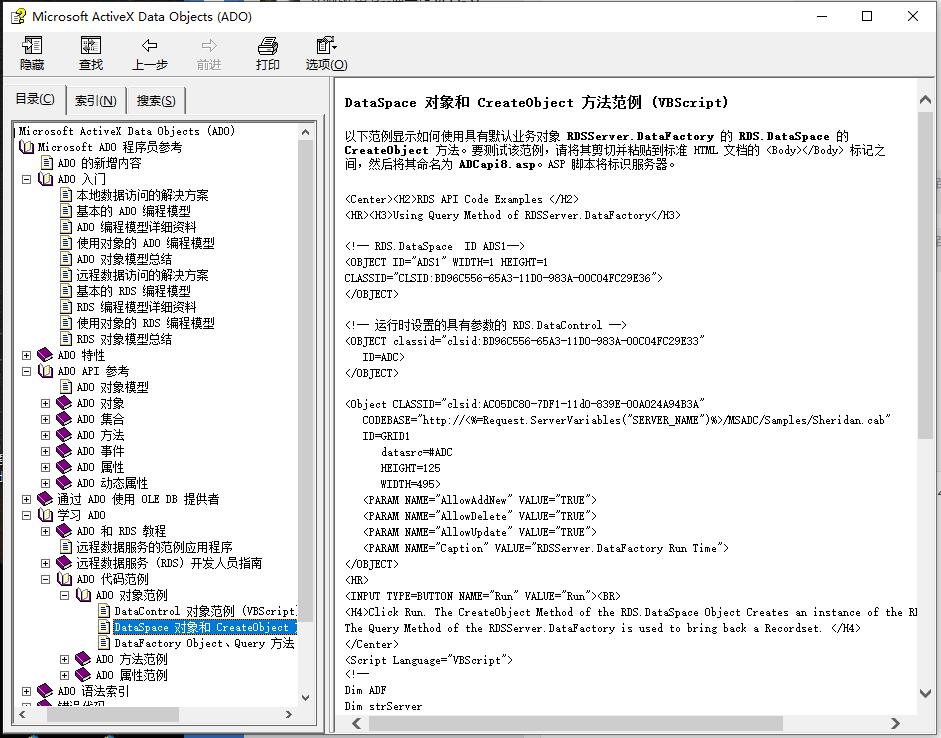Click the book icon beside ADO 方法范例

(x=83, y=659)
